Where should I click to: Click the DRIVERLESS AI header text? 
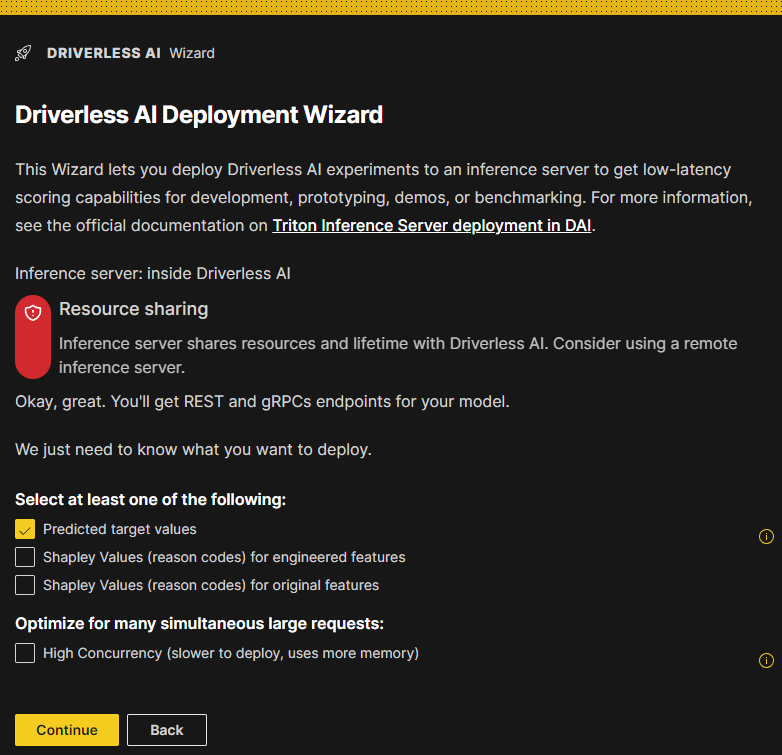(x=104, y=53)
